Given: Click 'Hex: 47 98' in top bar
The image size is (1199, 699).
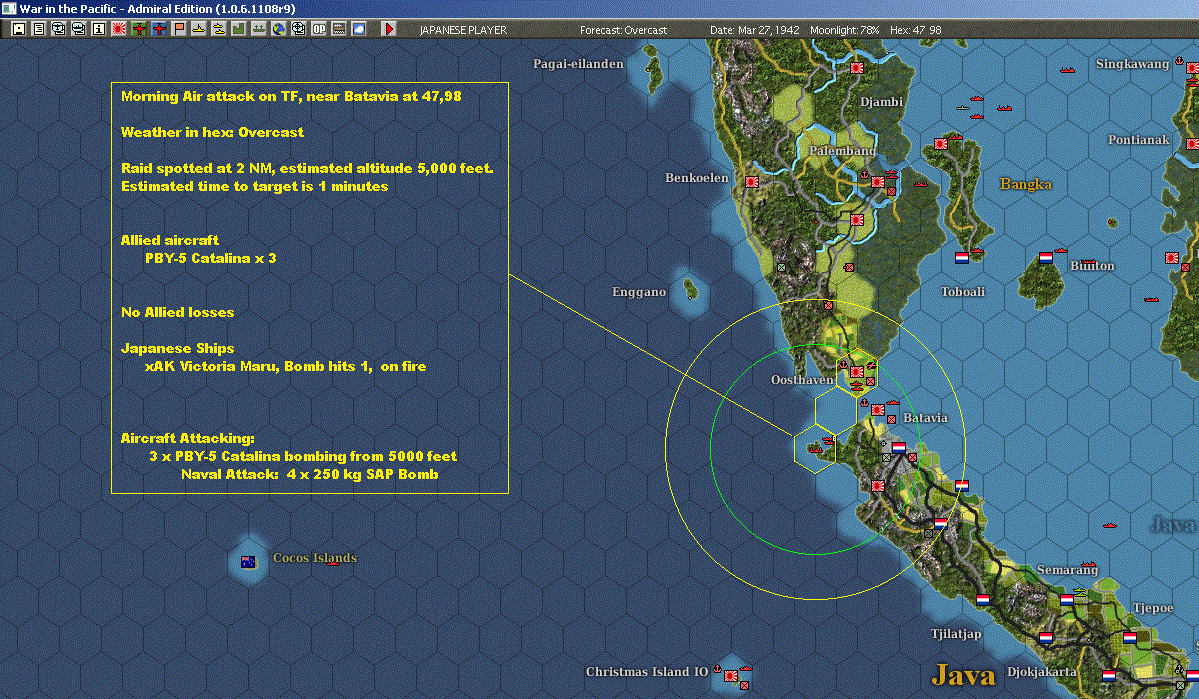Looking at the screenshot, I should click(x=915, y=30).
